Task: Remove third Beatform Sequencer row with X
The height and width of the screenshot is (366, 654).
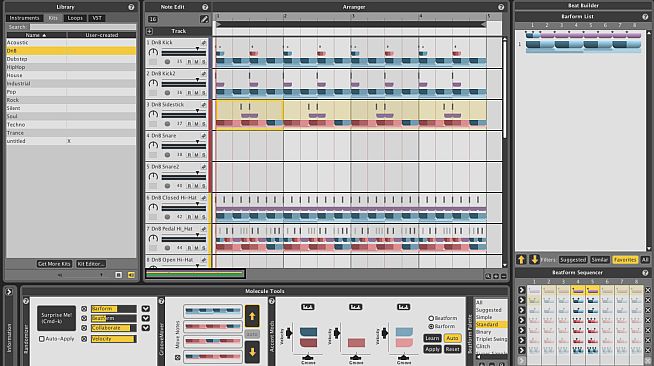Action: click(648, 310)
